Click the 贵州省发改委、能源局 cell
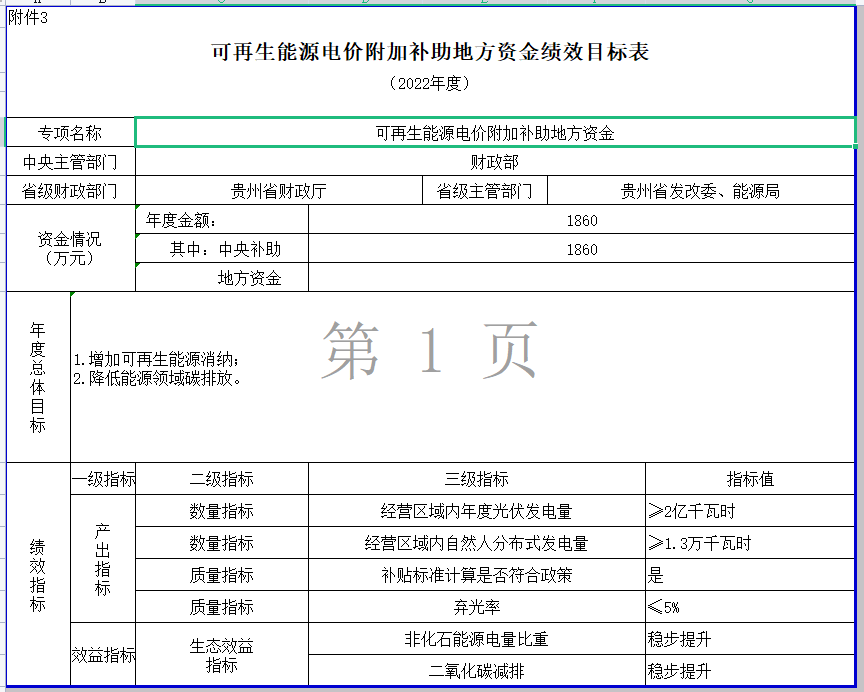This screenshot has width=864, height=692. point(700,191)
